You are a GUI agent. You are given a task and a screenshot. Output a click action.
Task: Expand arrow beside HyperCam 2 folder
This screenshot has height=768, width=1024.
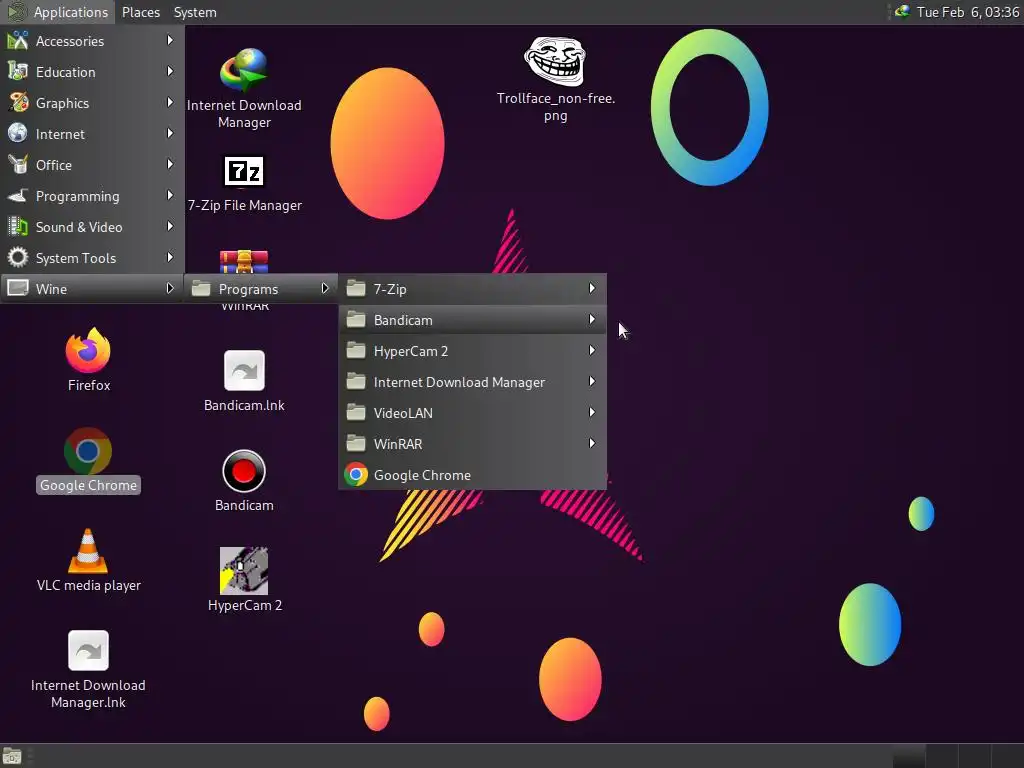(x=592, y=350)
